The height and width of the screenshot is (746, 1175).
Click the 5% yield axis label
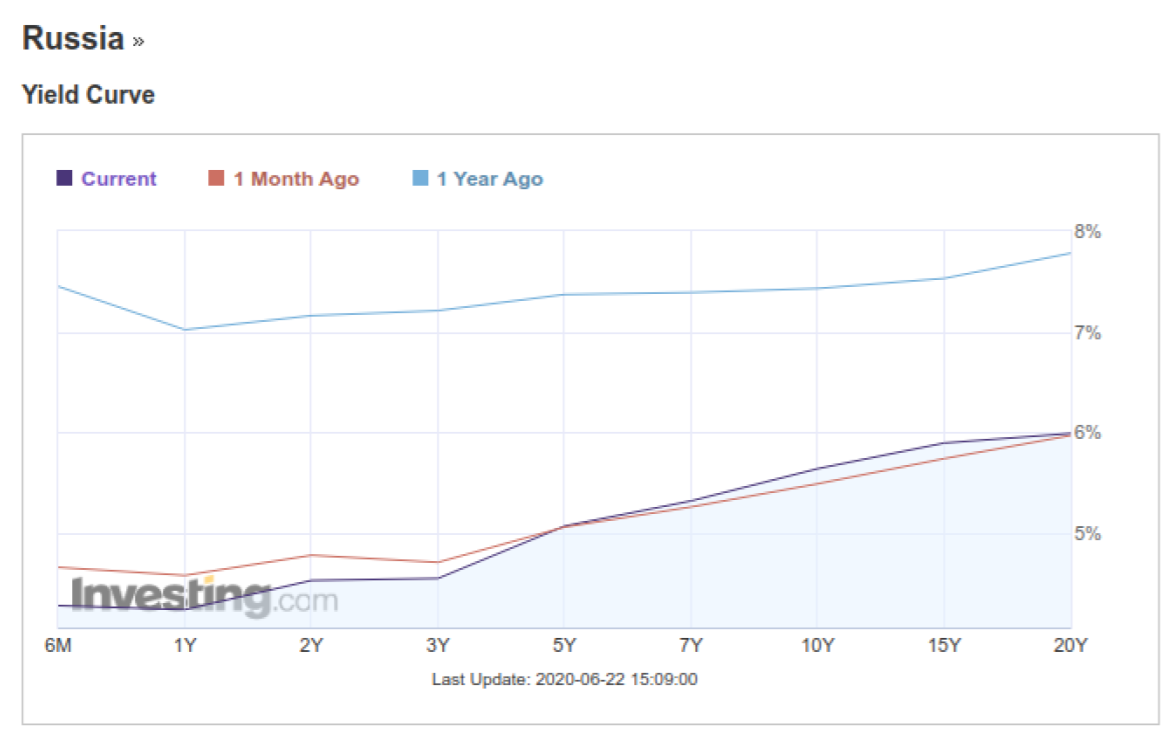[x=1087, y=534]
